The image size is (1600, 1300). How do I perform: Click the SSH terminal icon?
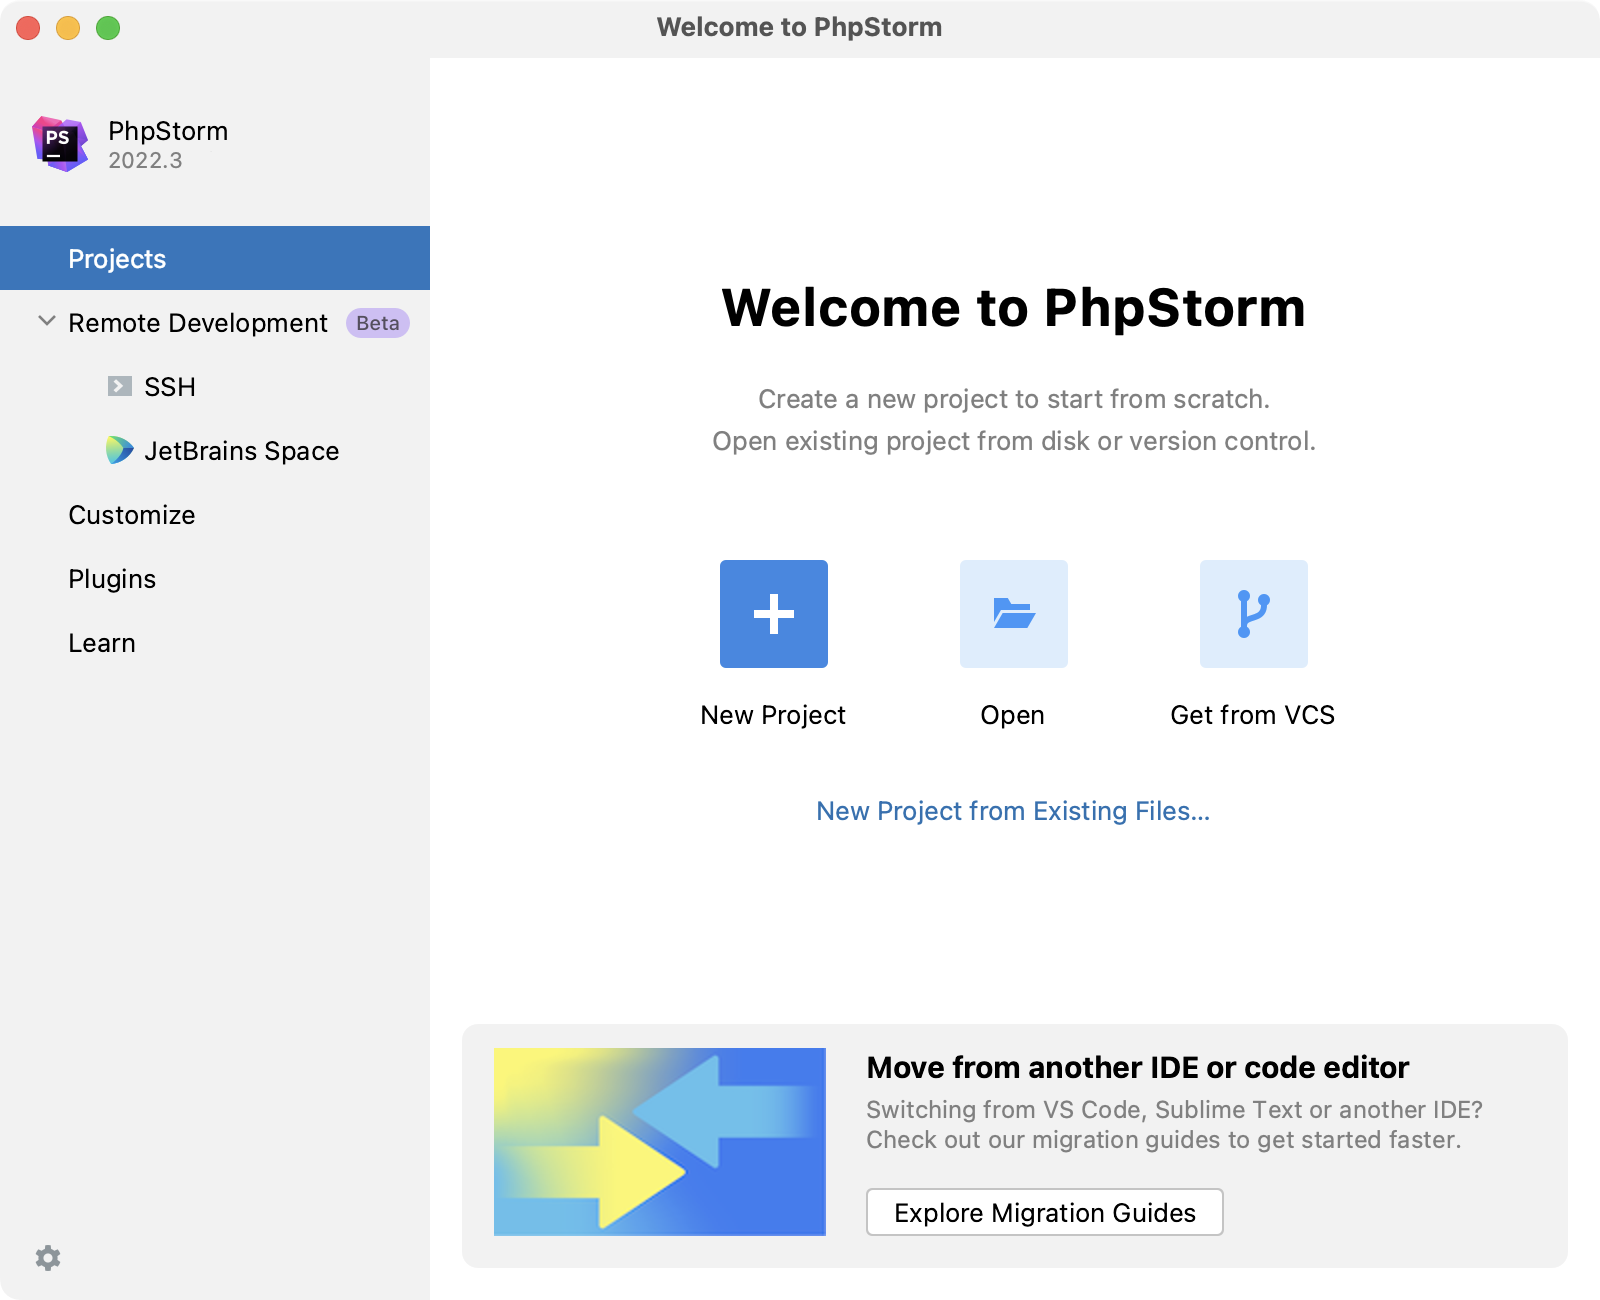pyautogui.click(x=120, y=386)
